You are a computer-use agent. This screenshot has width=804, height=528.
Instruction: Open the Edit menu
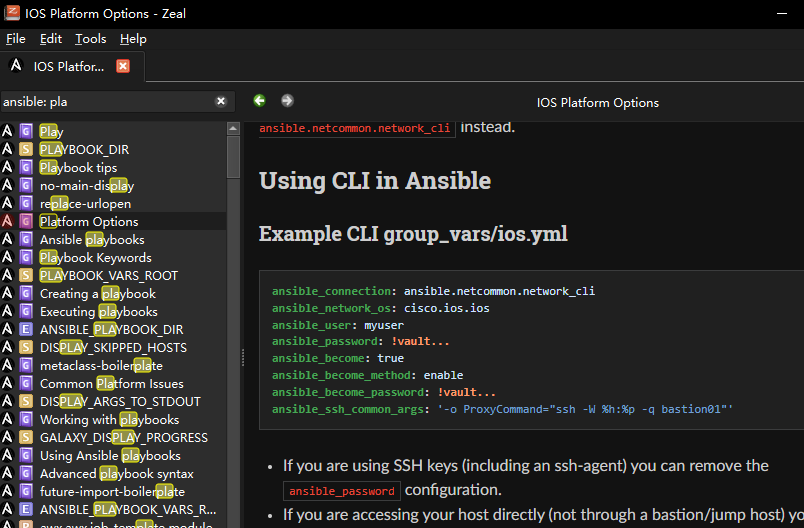point(51,39)
